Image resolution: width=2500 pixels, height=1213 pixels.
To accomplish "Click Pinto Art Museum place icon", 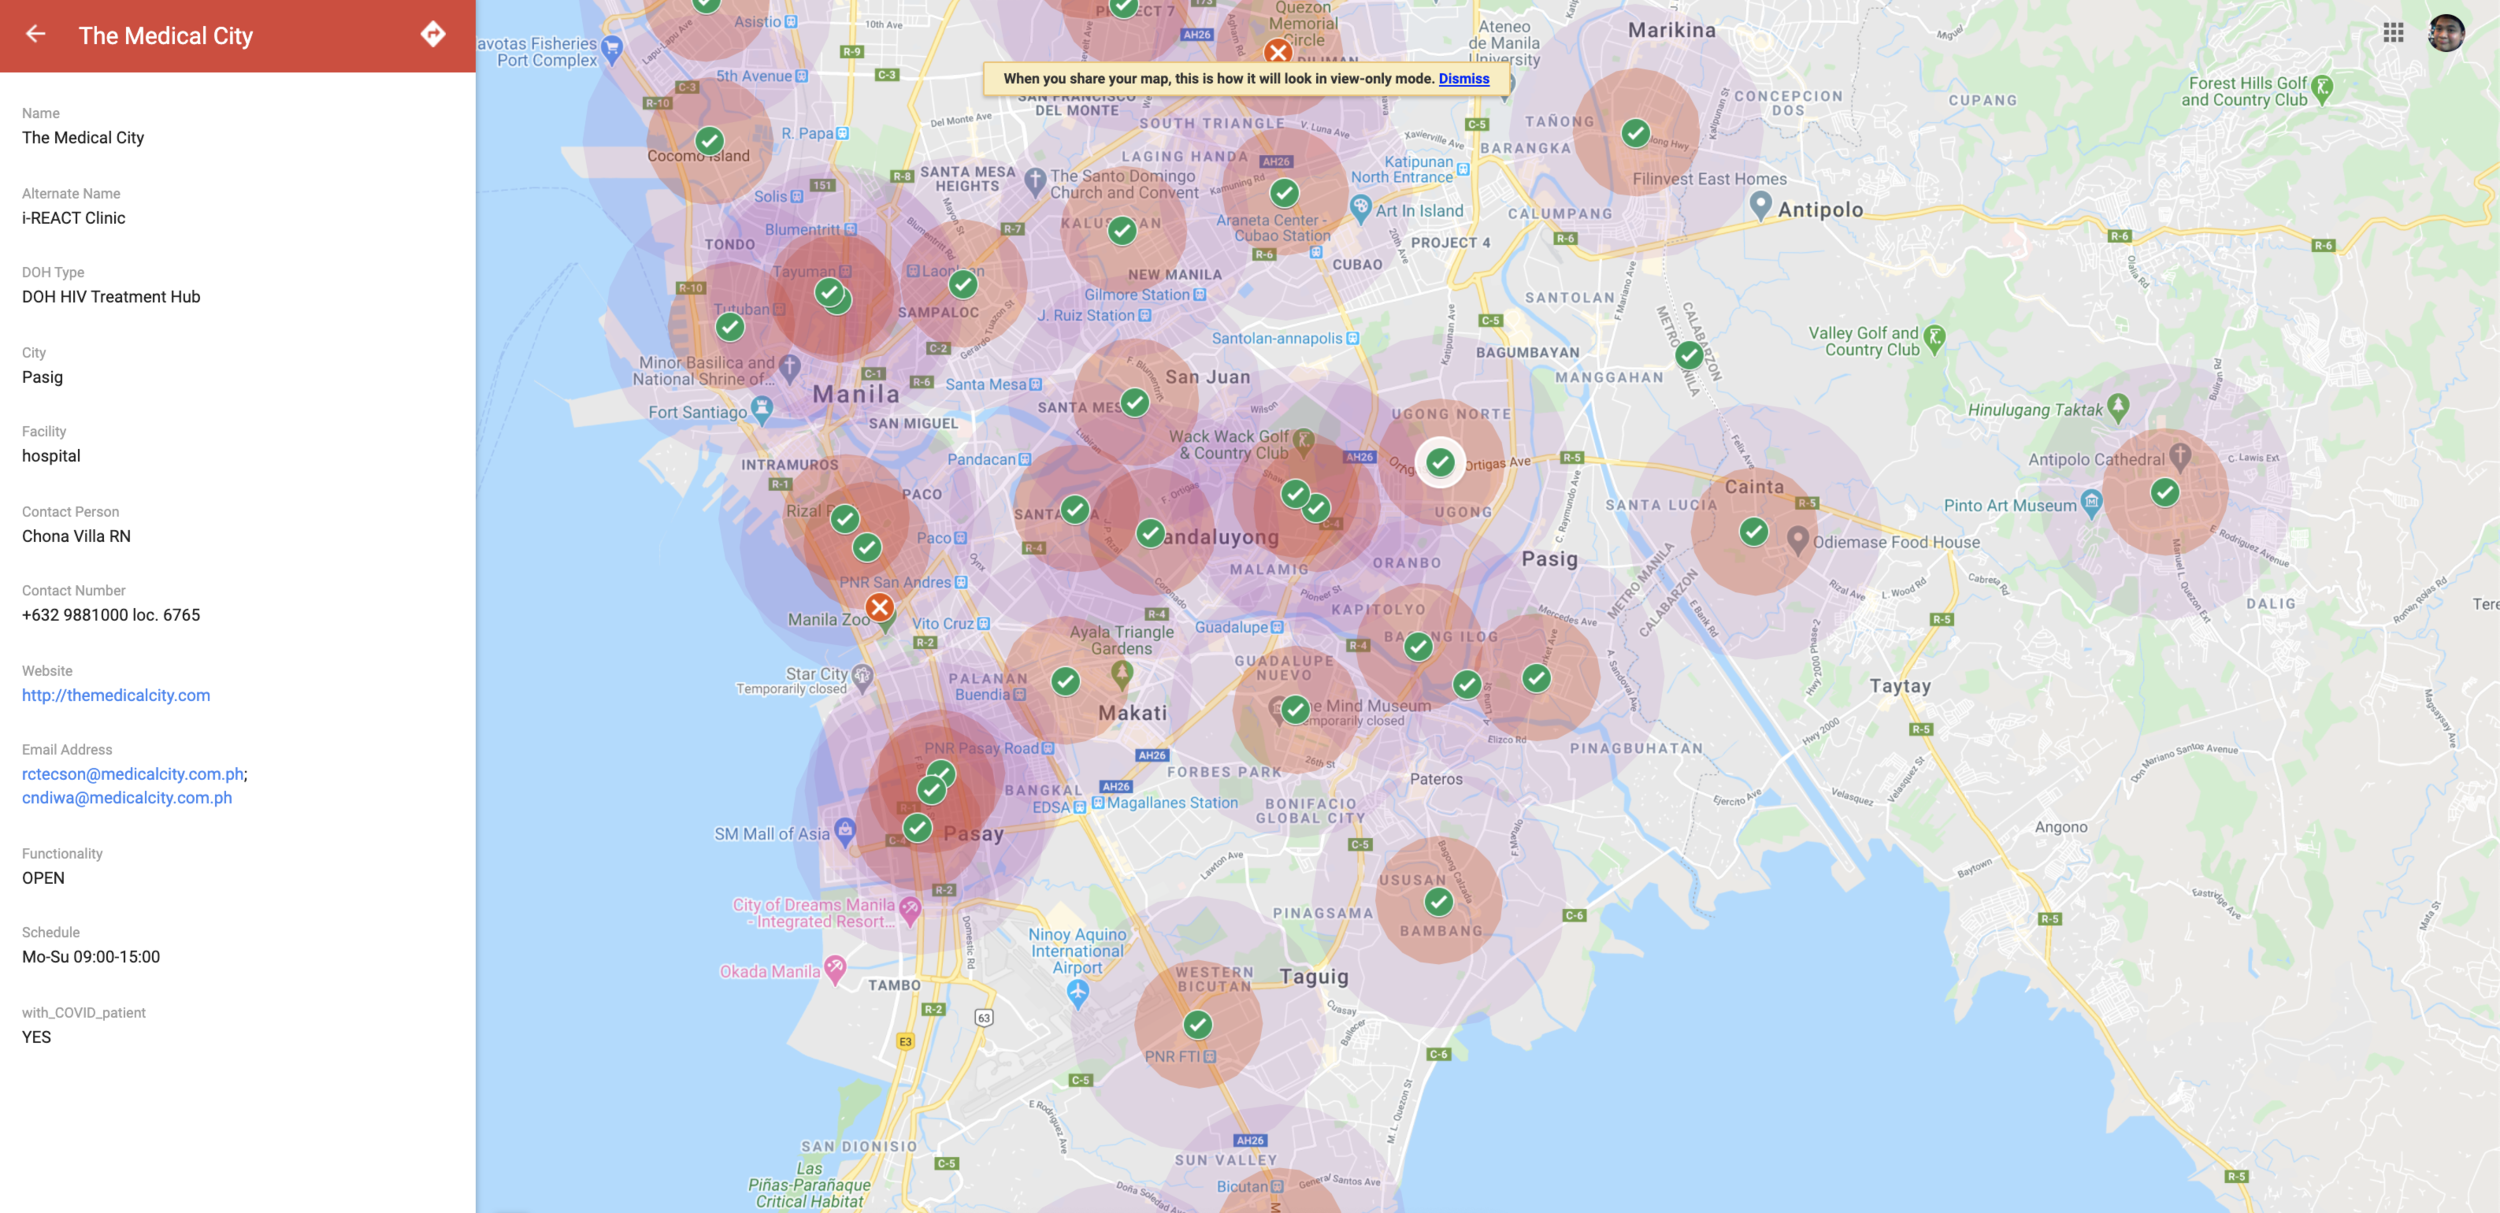I will (x=2091, y=502).
